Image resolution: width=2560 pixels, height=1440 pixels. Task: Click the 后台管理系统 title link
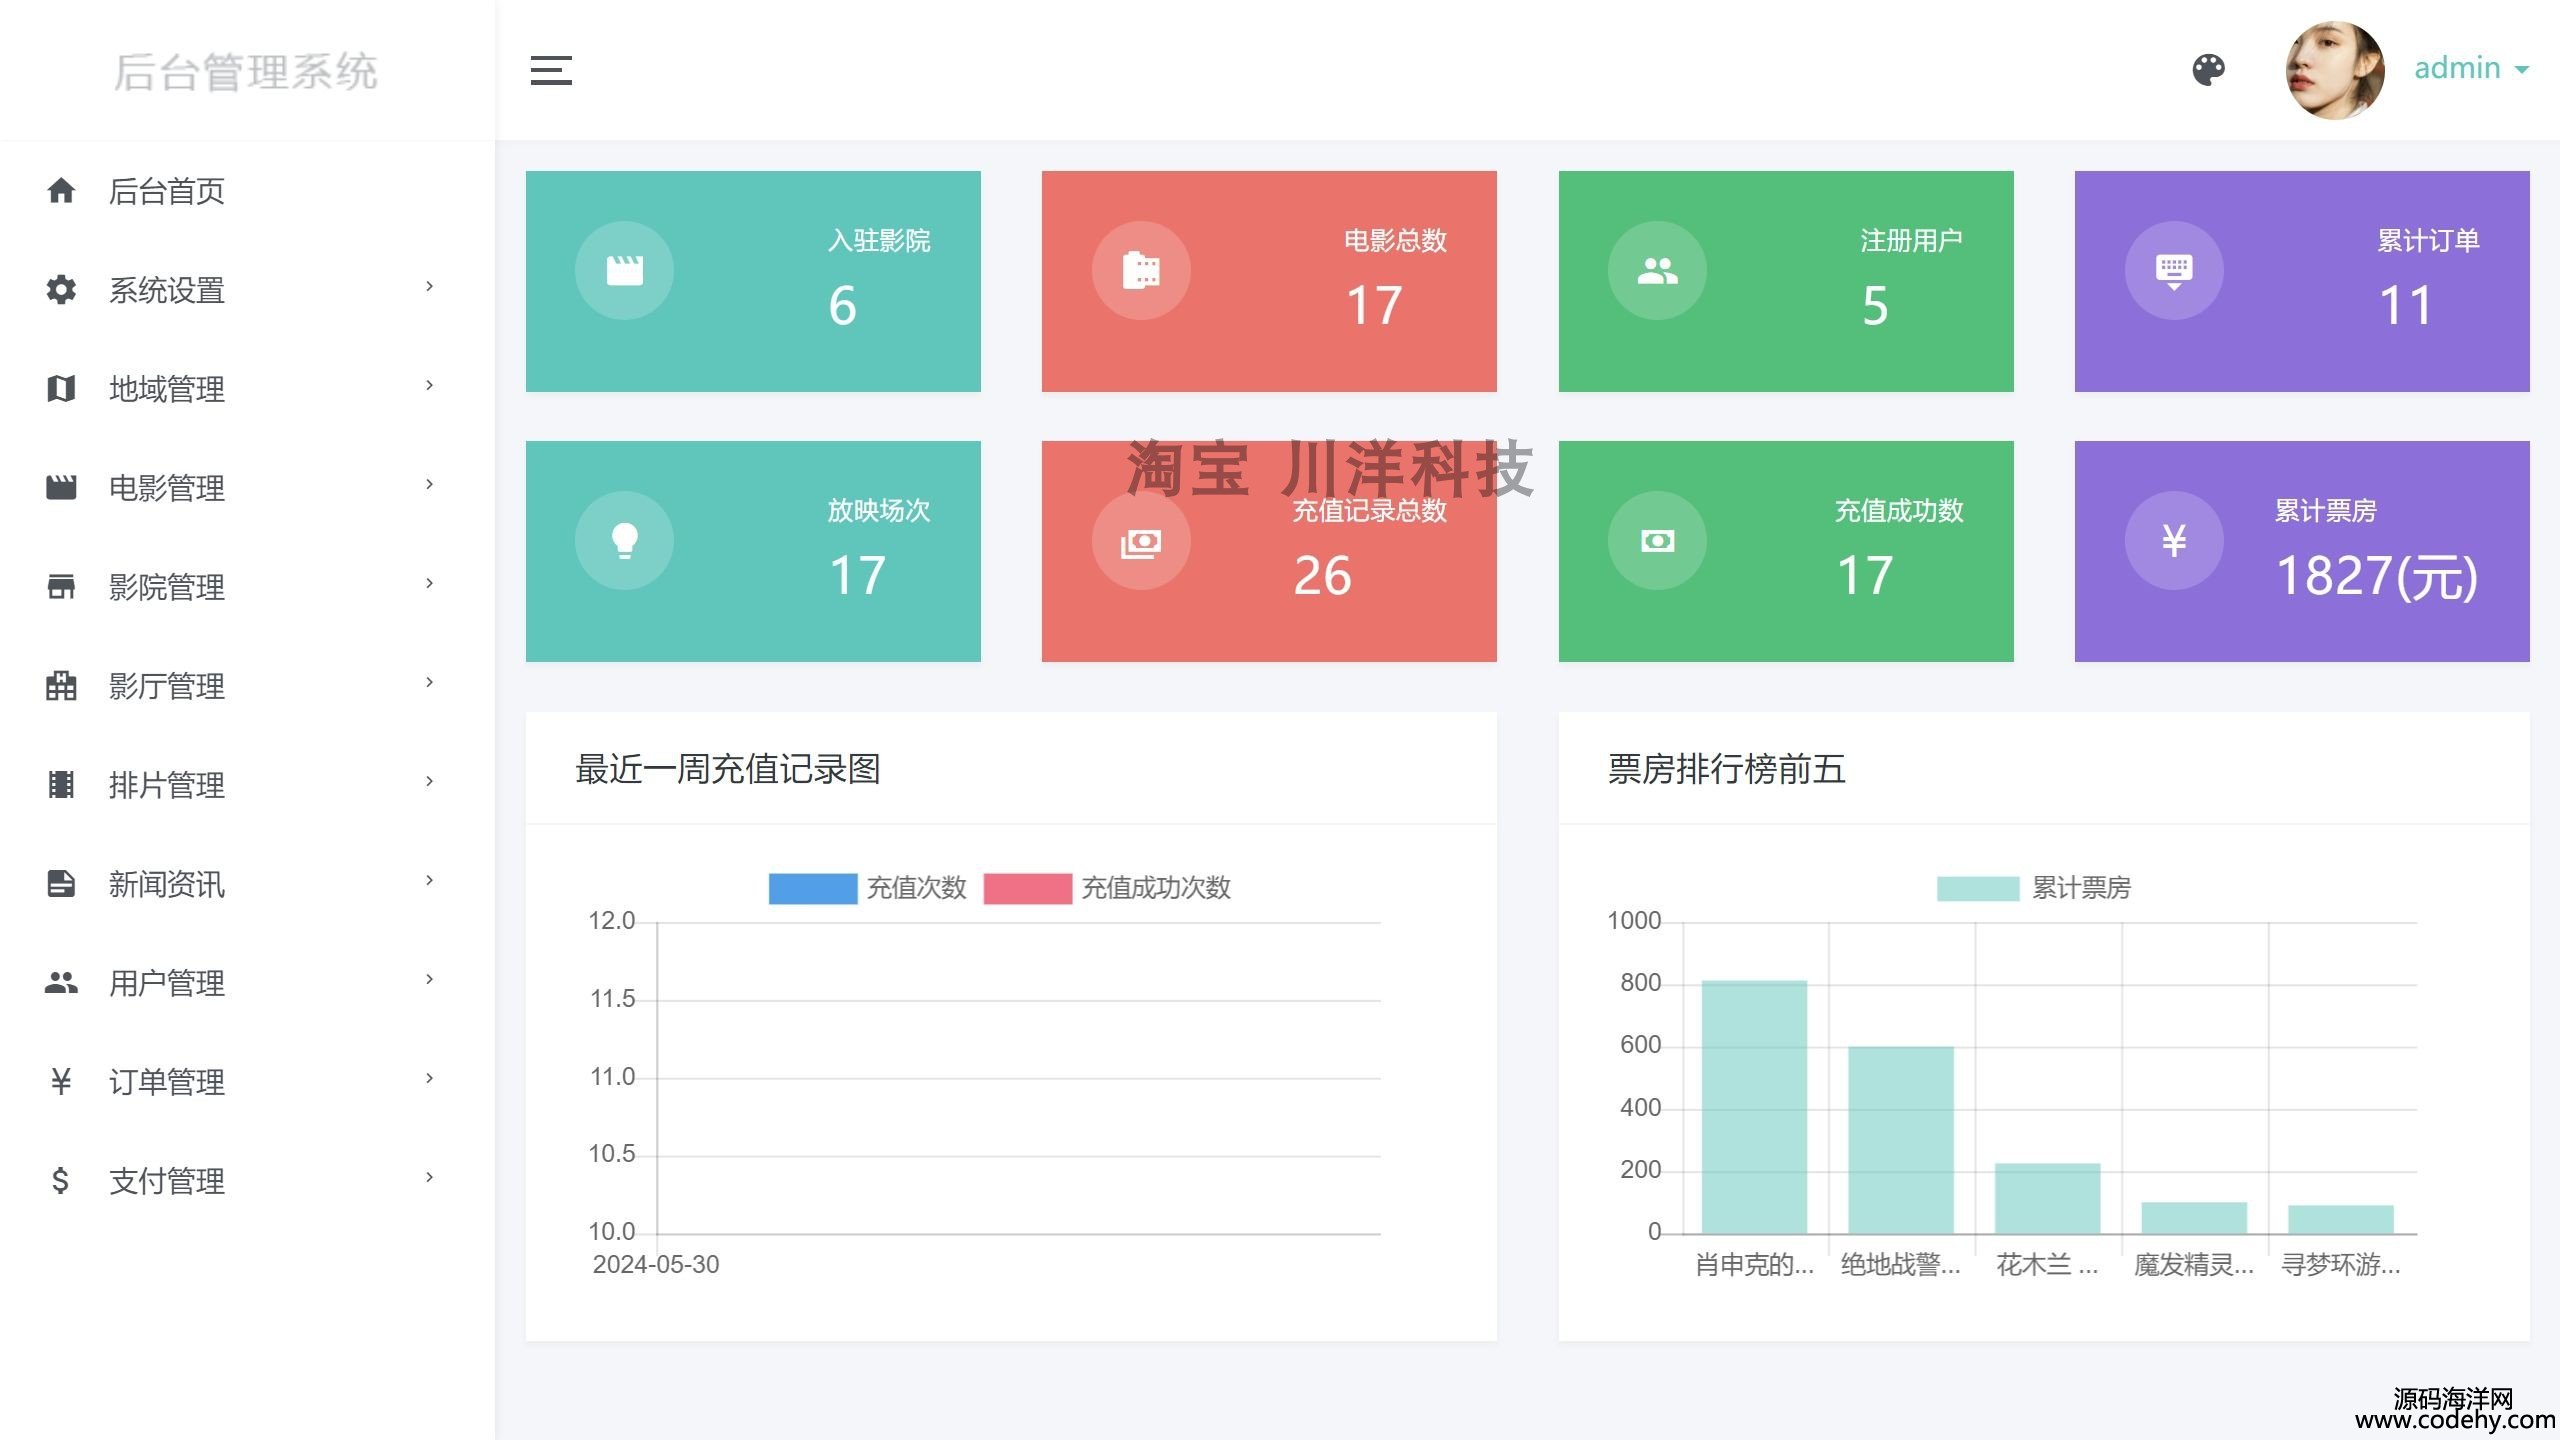(245, 72)
